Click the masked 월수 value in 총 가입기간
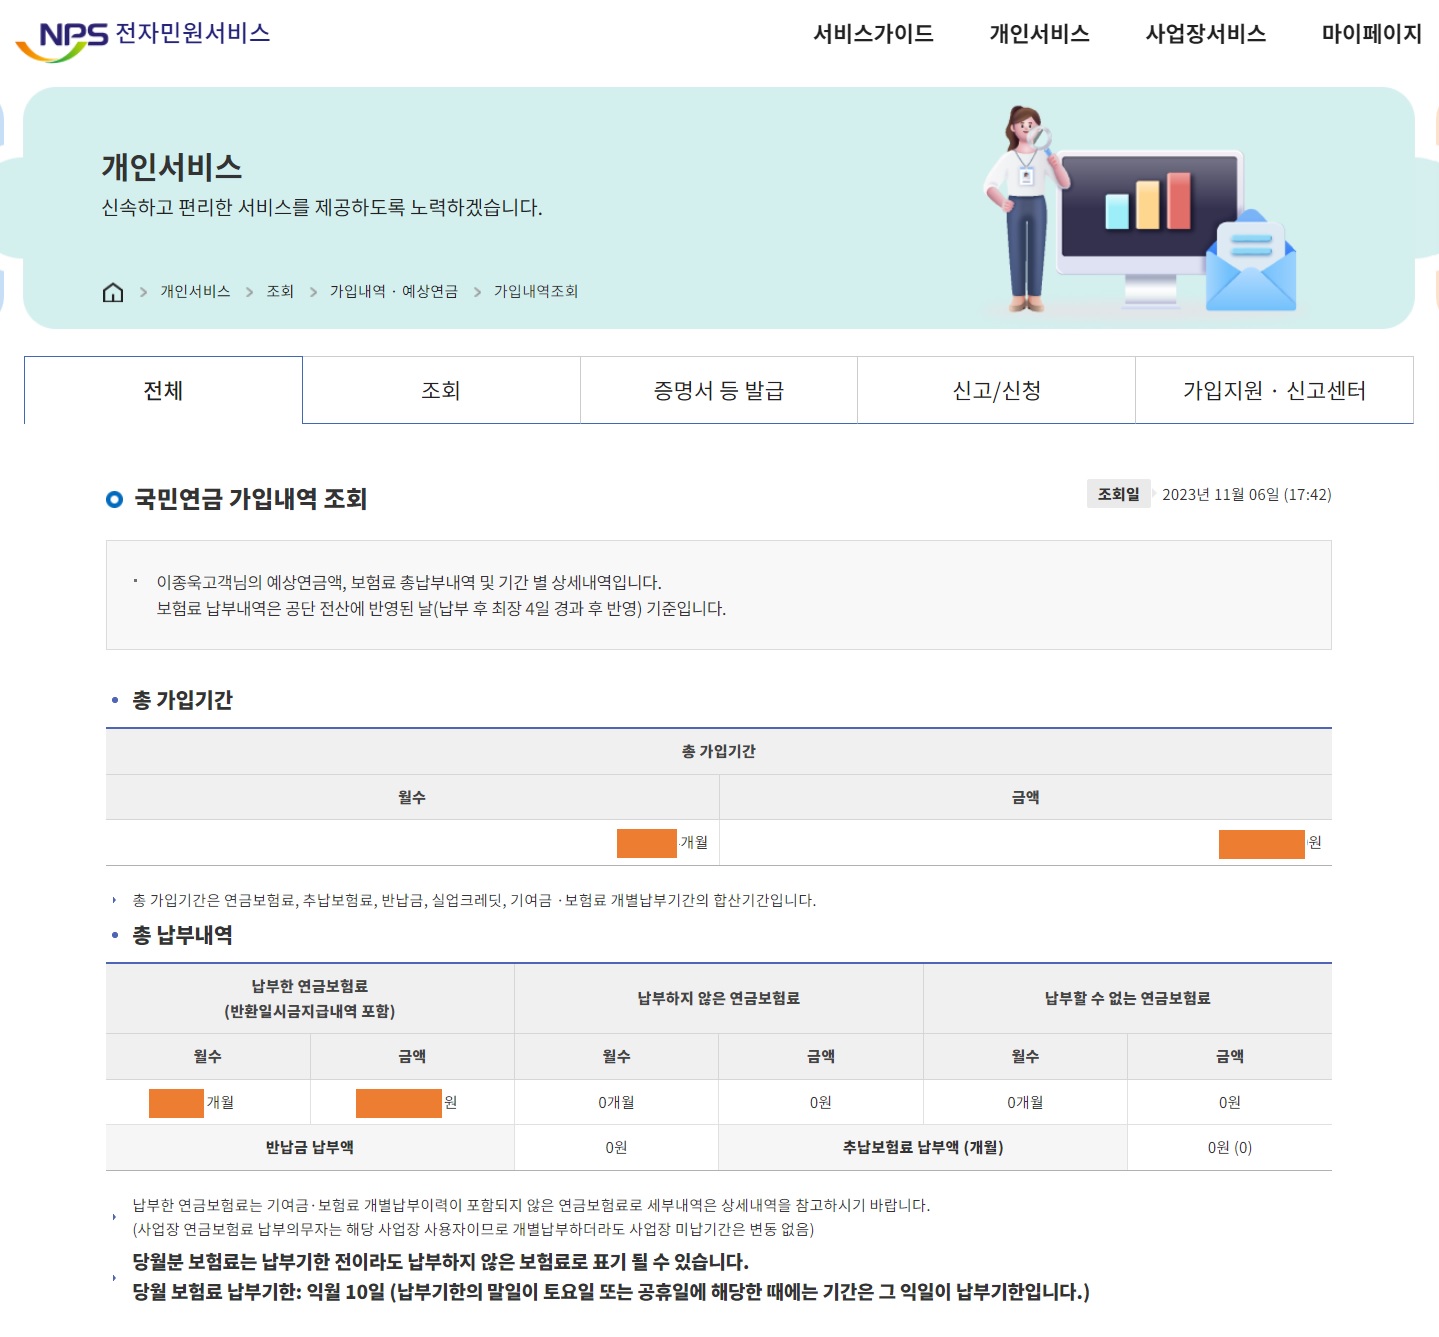1439x1337 pixels. pos(645,842)
